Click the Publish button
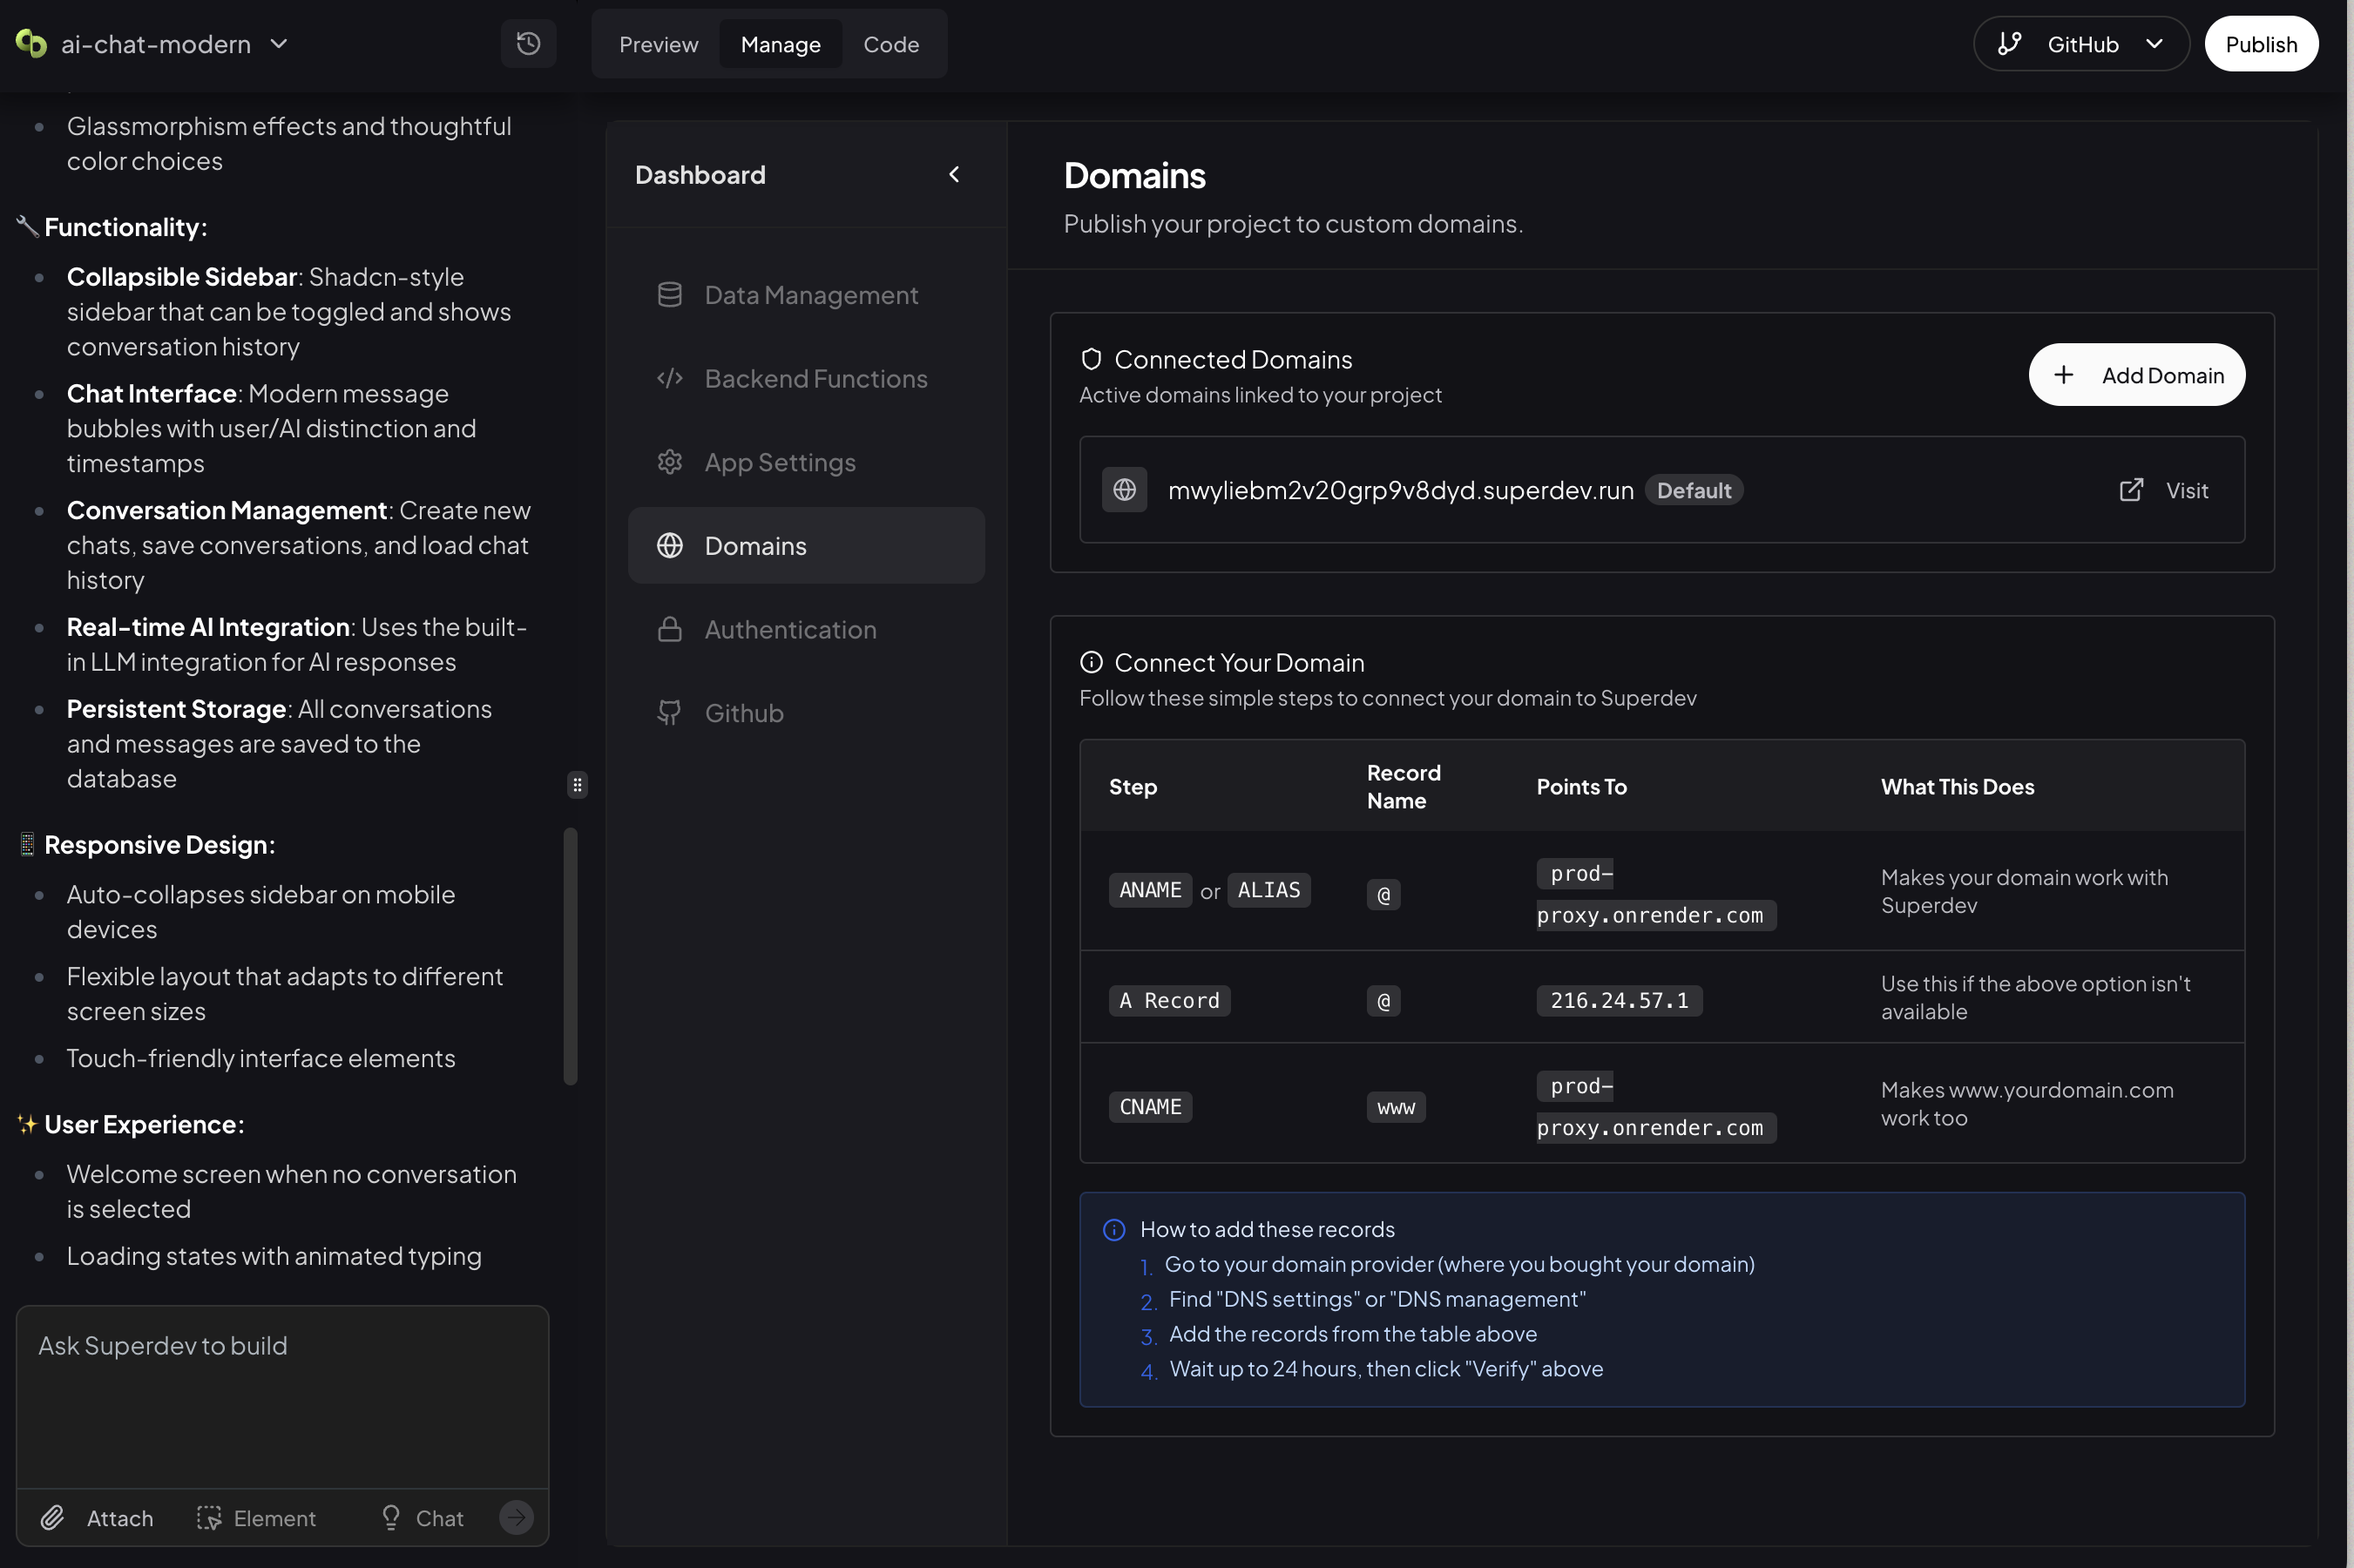2354x1568 pixels. [2261, 43]
